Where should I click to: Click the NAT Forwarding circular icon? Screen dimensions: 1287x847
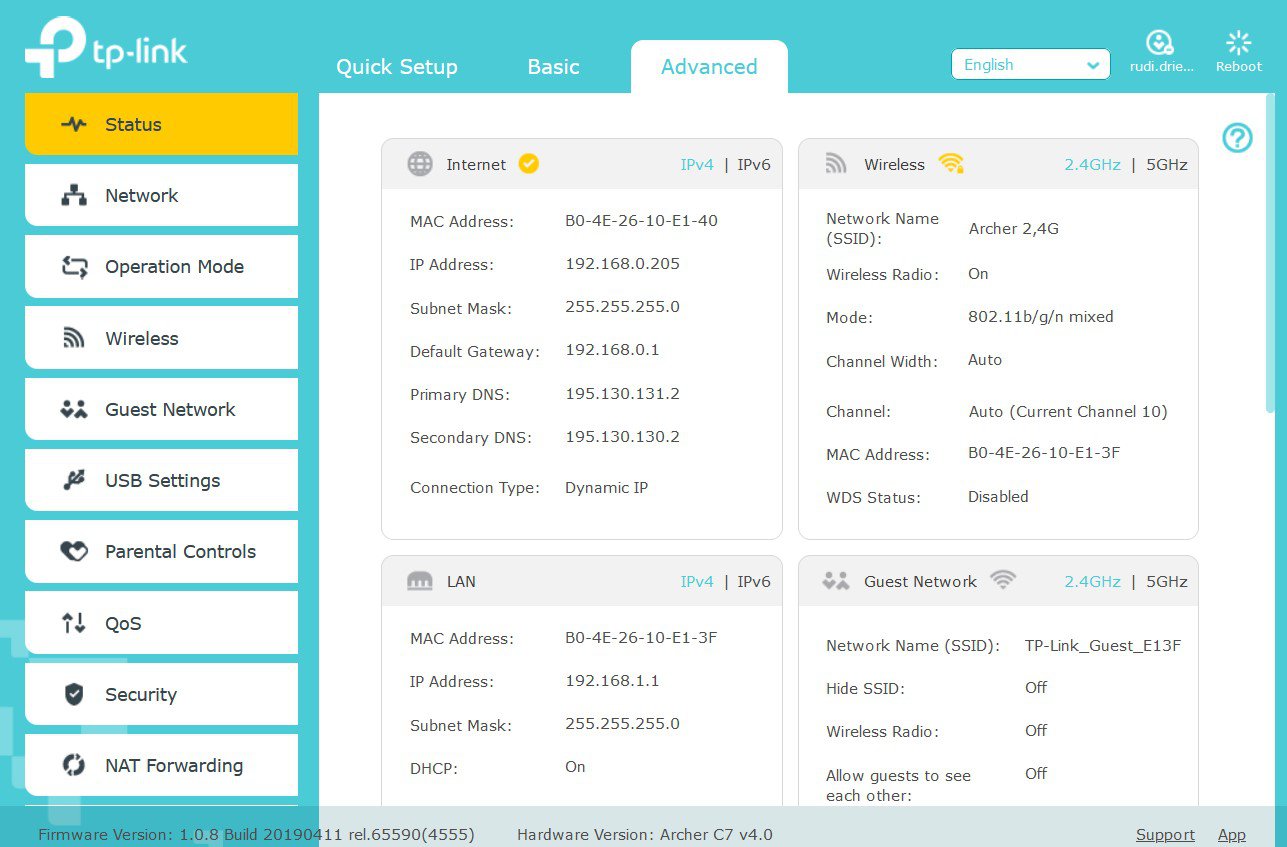click(x=74, y=766)
